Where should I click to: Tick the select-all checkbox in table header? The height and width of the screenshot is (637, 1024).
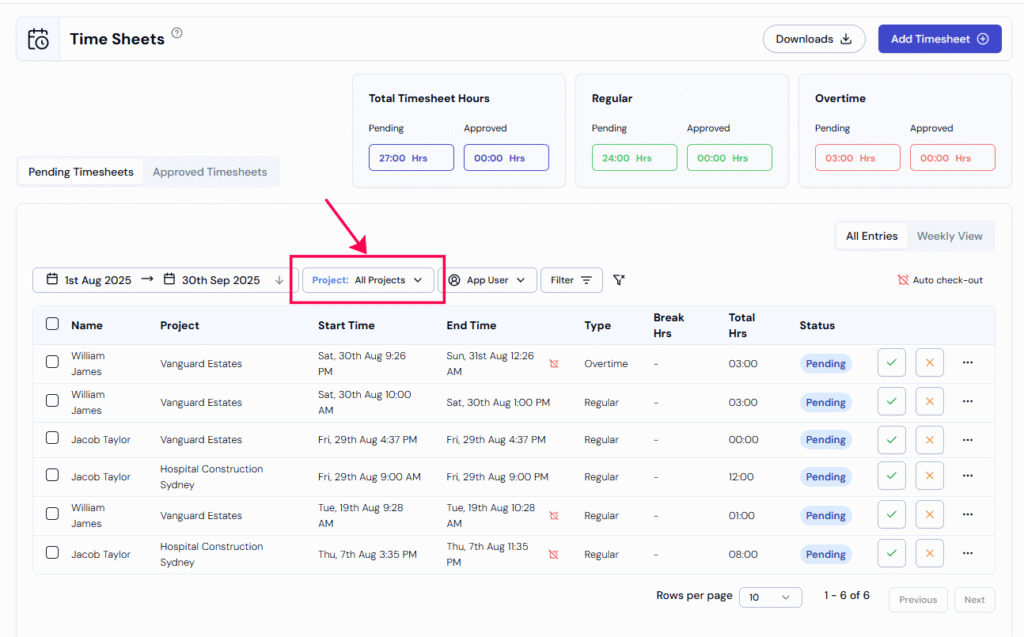pos(52,324)
